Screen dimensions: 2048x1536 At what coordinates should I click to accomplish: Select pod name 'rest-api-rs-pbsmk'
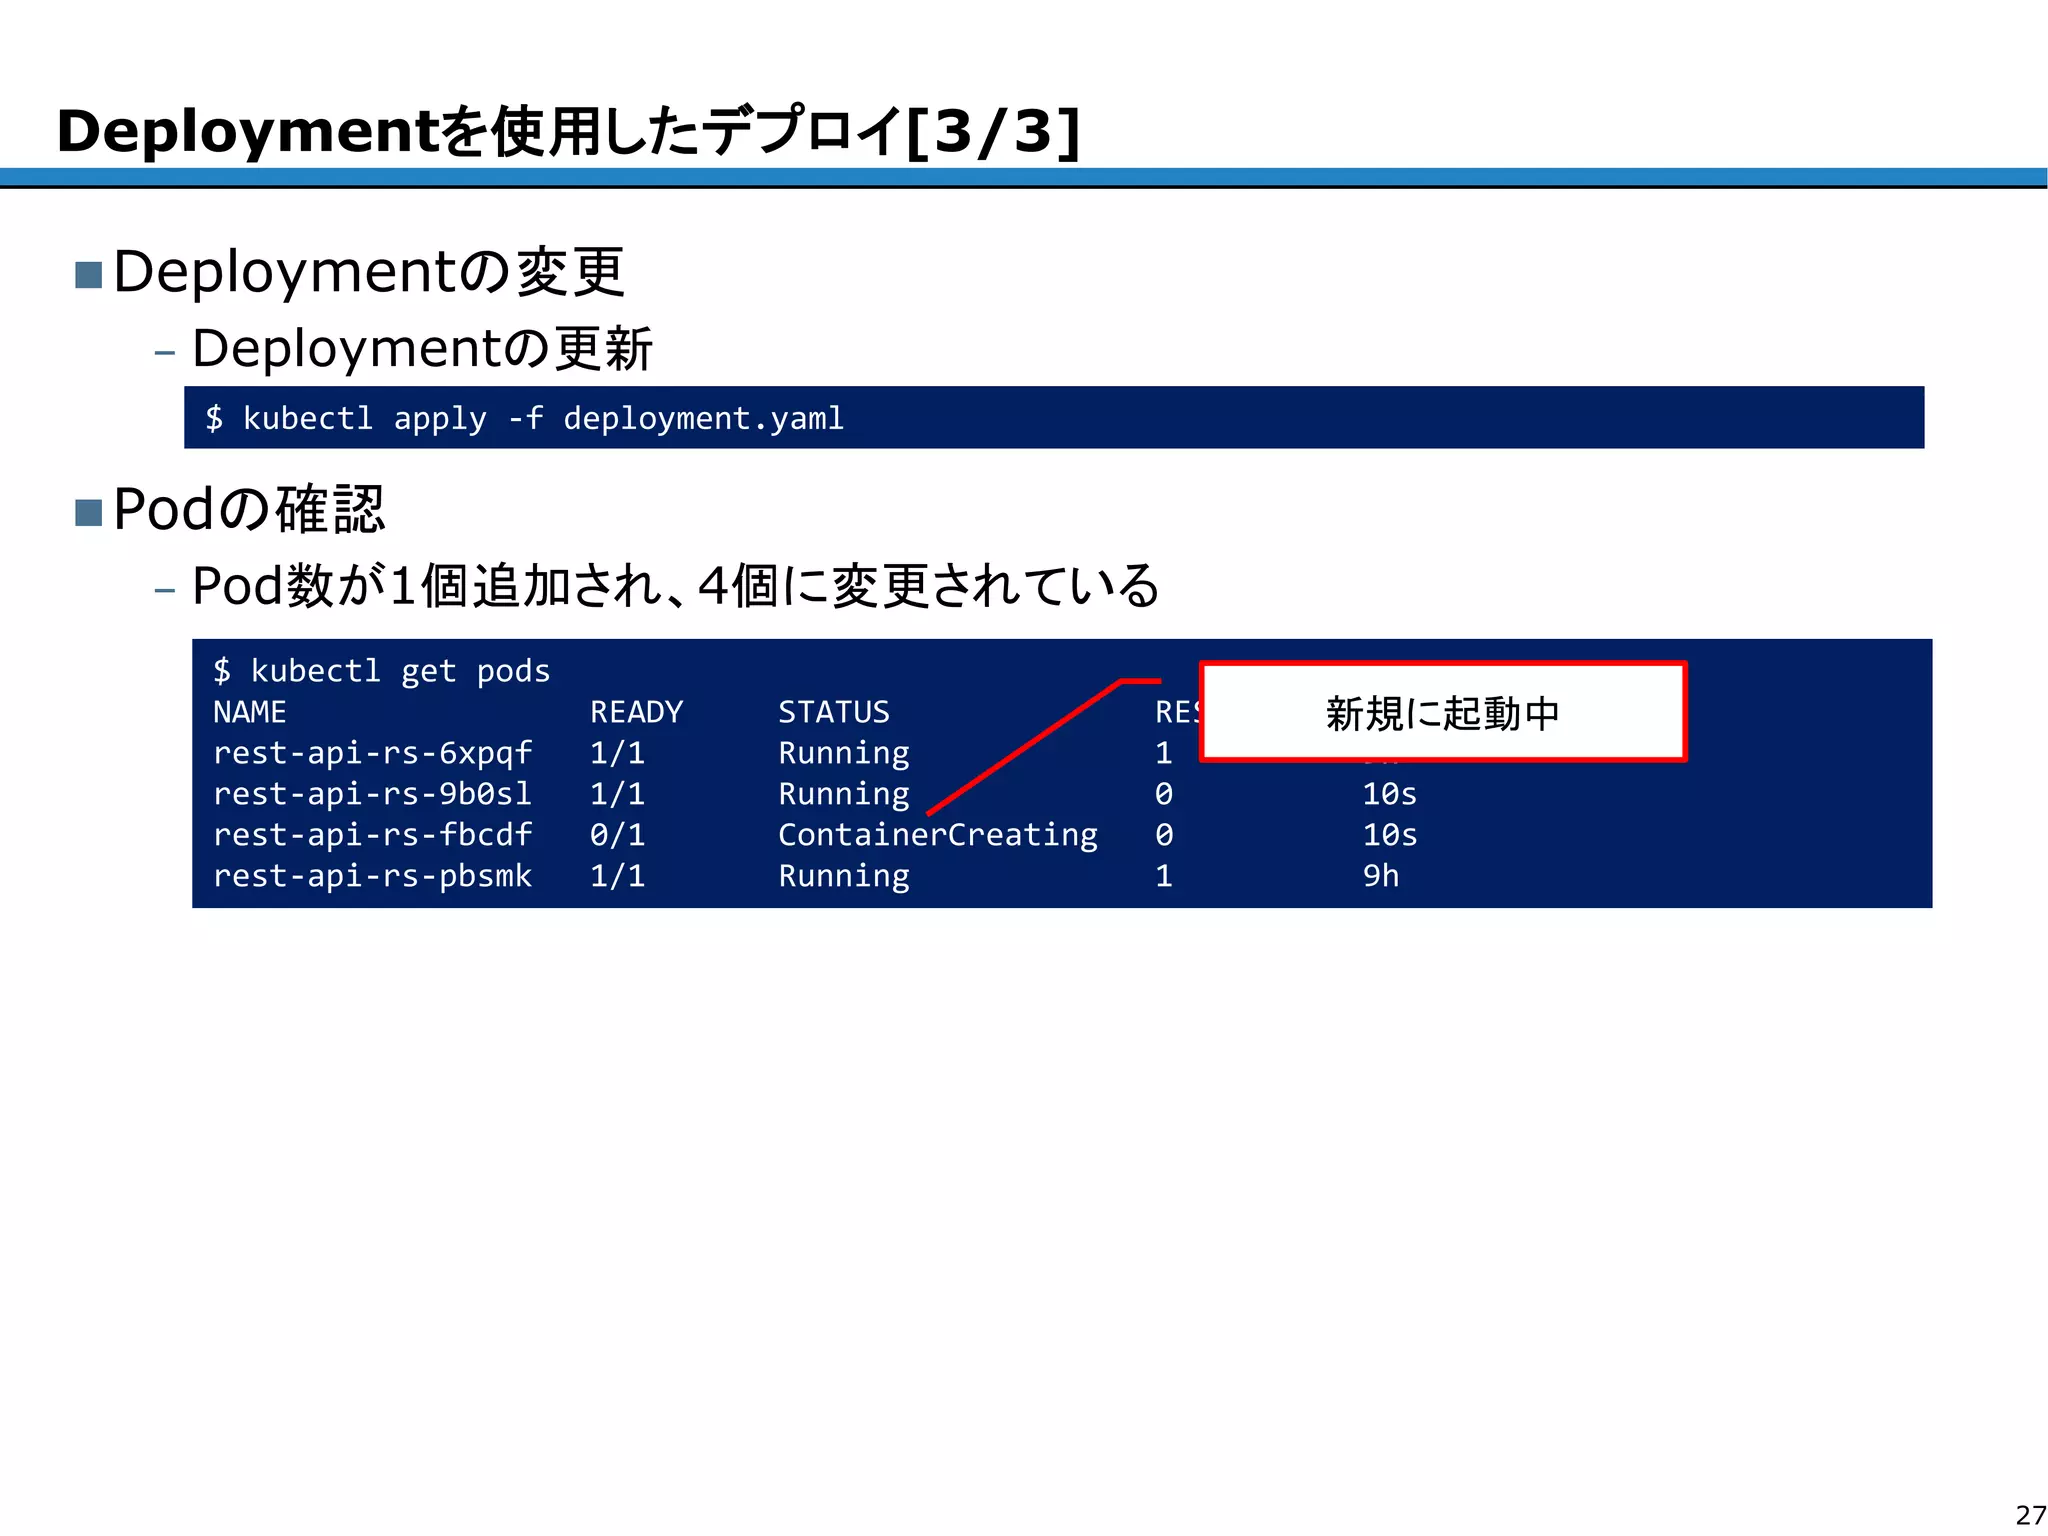[372, 876]
